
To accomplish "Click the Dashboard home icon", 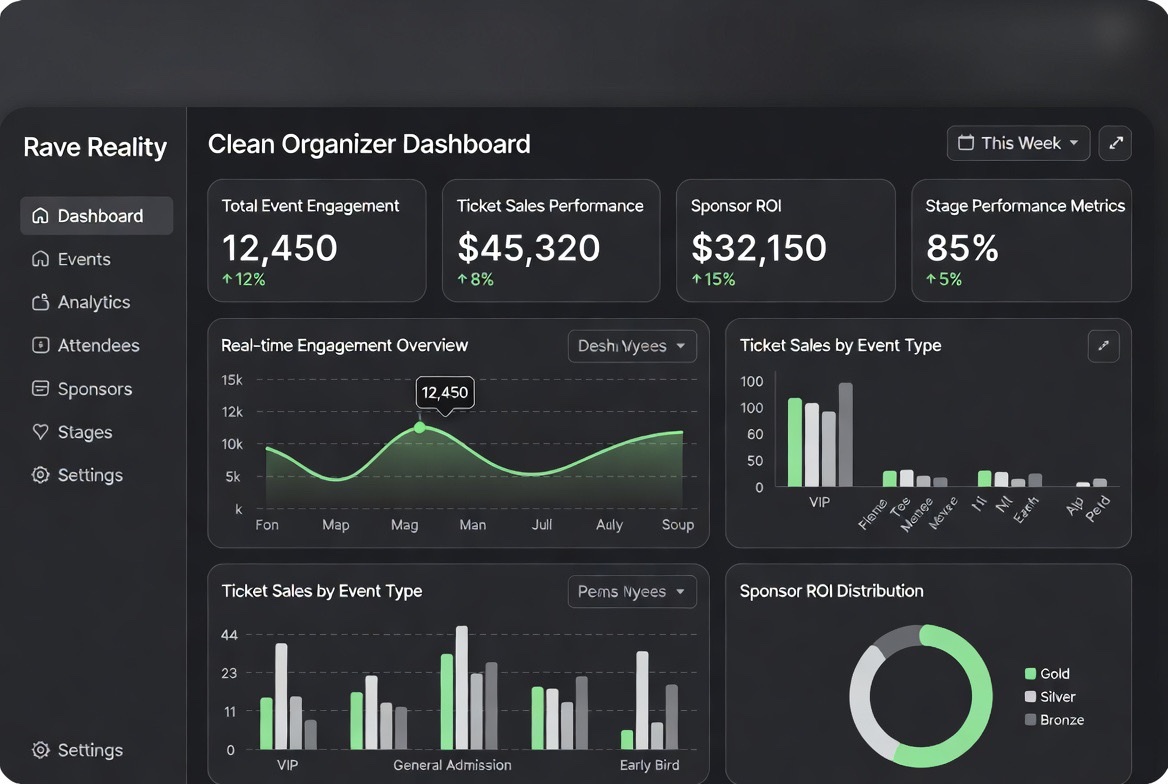I will tap(40, 215).
